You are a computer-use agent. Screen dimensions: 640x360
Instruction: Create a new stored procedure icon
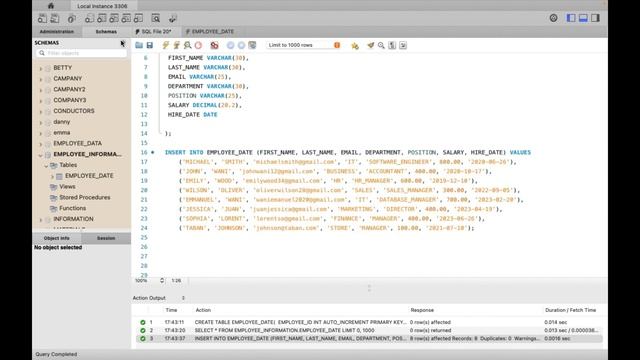[126, 18]
